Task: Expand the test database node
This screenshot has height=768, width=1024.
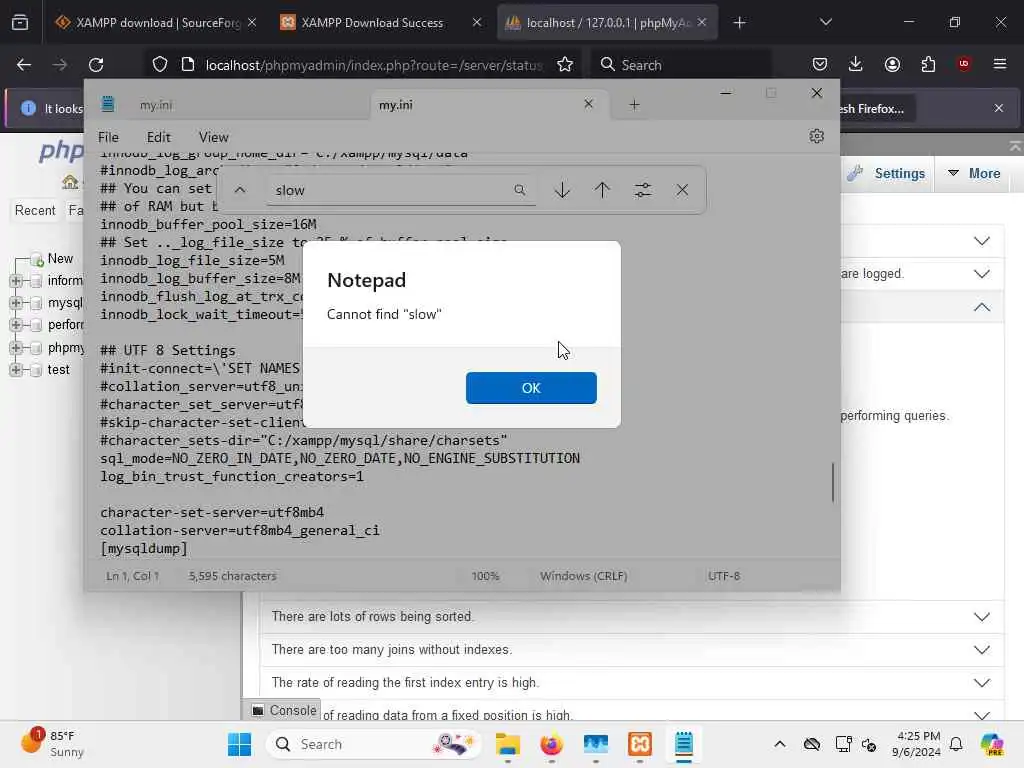Action: (x=16, y=370)
